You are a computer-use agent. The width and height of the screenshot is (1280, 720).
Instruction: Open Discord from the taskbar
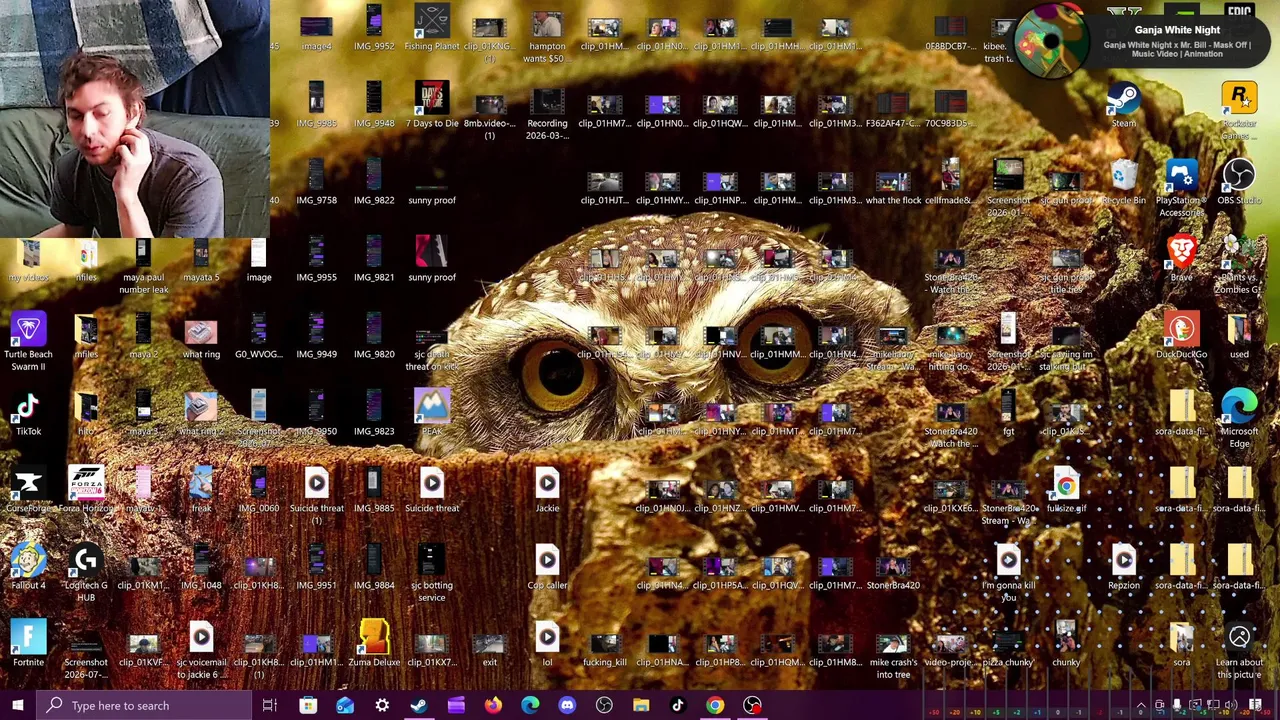567,705
